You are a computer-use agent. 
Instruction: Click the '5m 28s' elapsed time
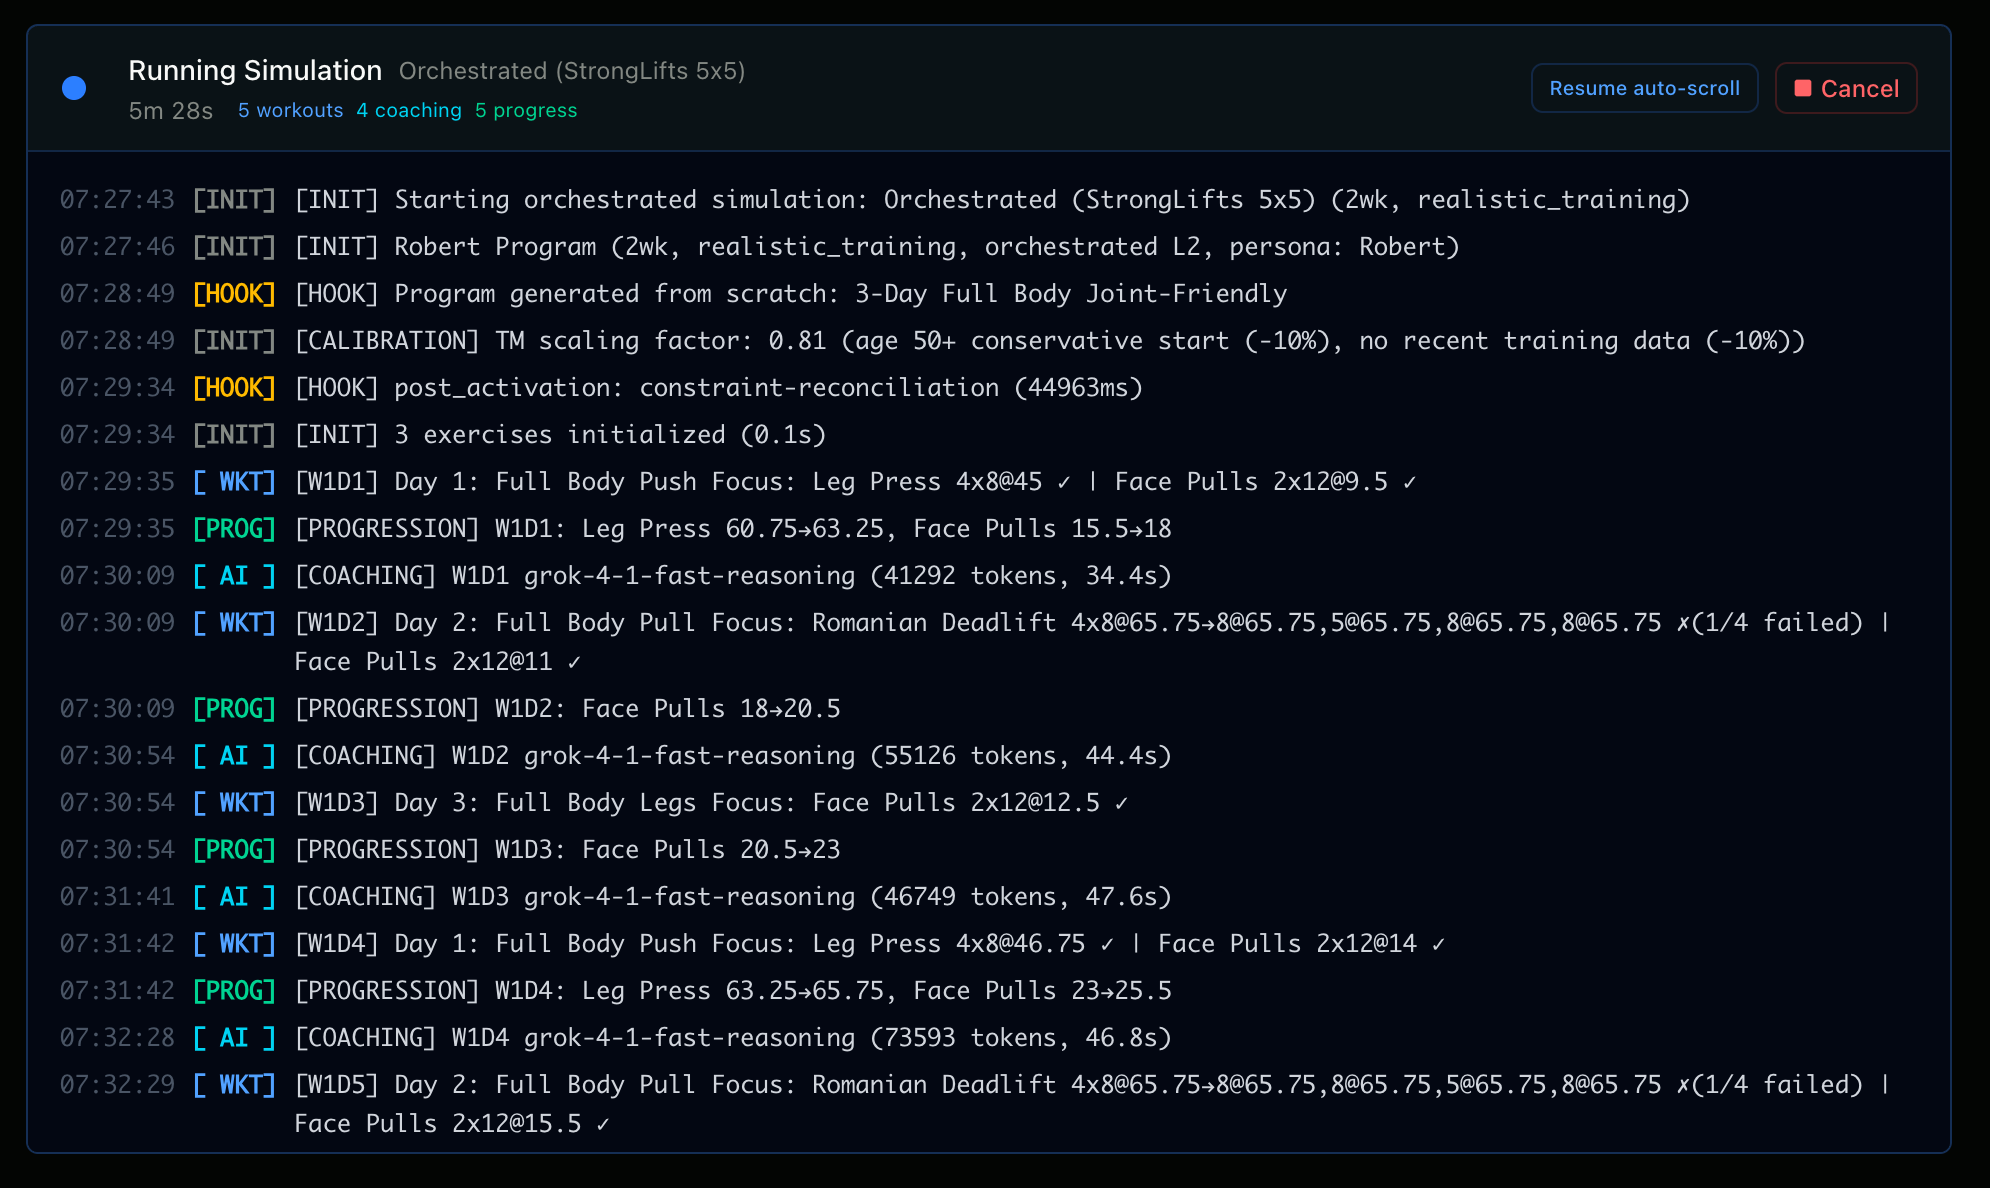[171, 111]
